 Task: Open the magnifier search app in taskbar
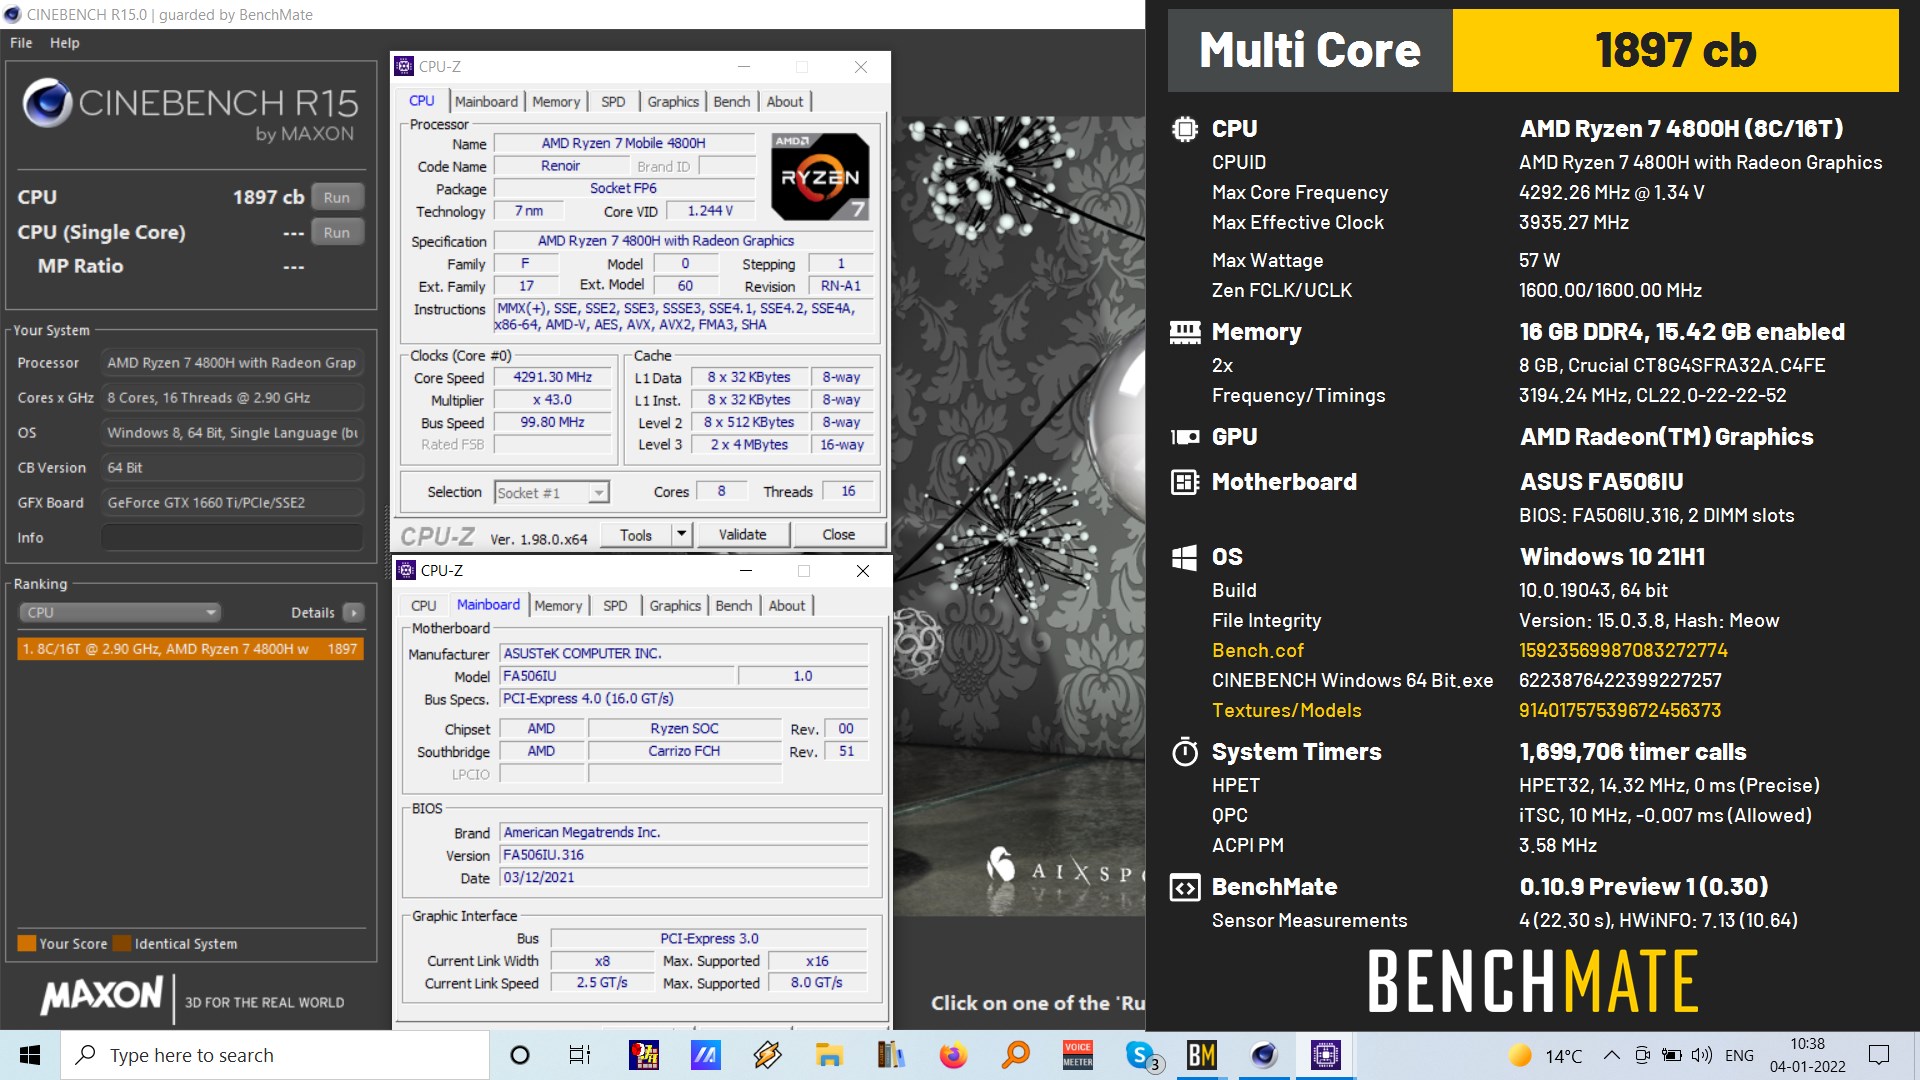point(1016,1055)
